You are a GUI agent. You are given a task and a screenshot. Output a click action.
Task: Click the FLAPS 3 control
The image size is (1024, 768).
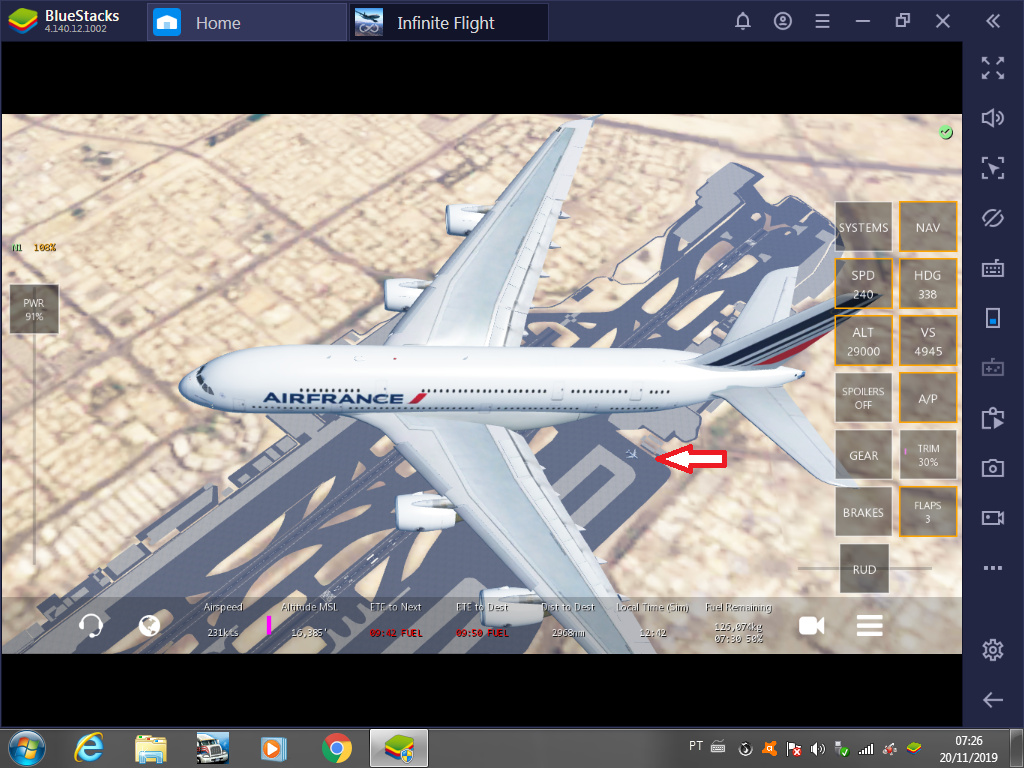click(x=927, y=512)
